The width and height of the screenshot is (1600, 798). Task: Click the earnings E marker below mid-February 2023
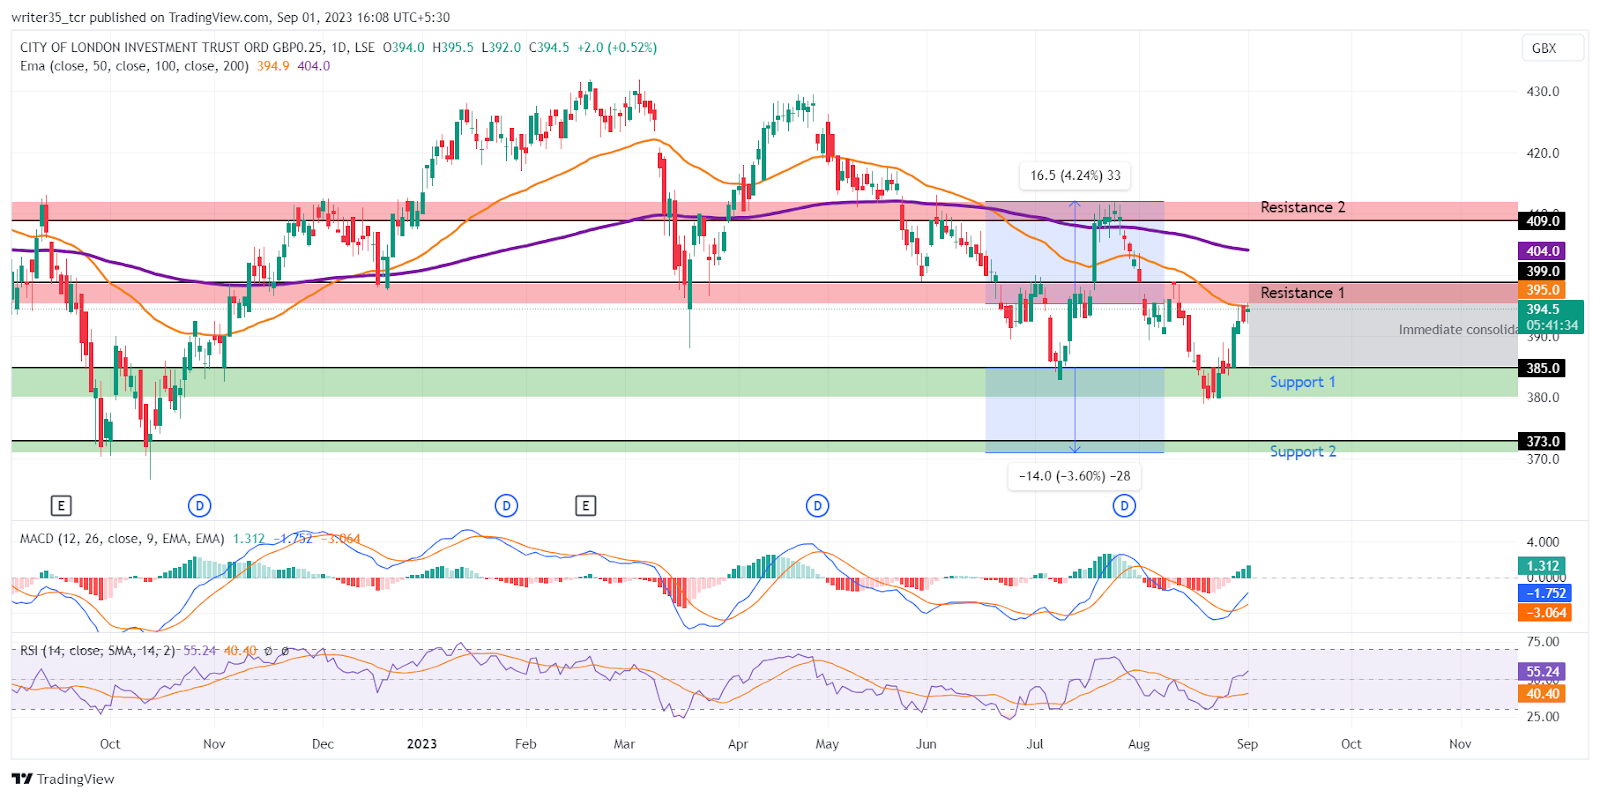(x=586, y=506)
